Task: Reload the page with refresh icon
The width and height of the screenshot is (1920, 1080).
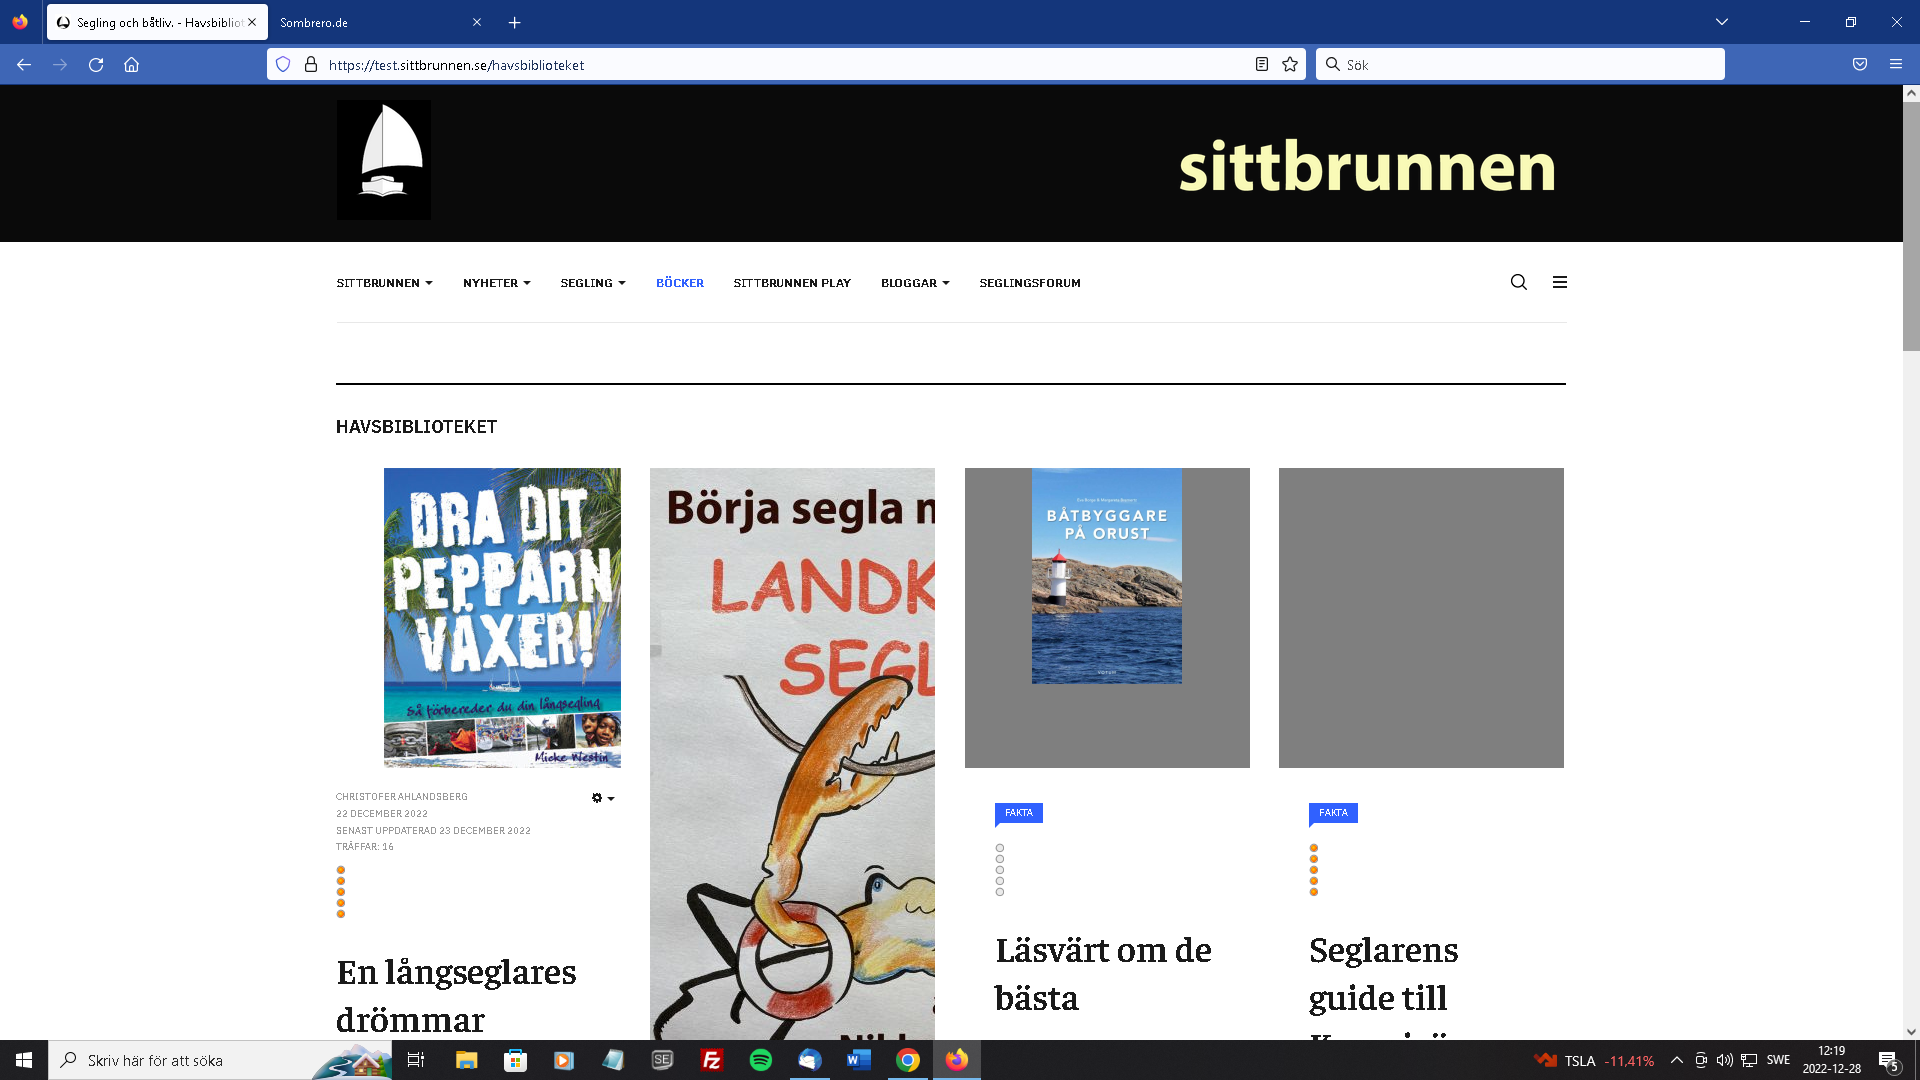Action: coord(96,65)
